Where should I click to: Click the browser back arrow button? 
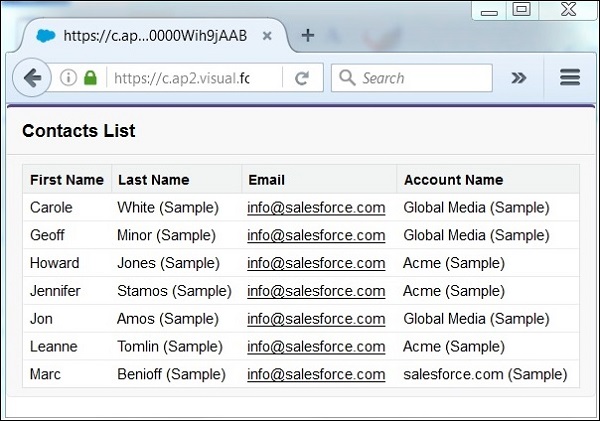31,78
